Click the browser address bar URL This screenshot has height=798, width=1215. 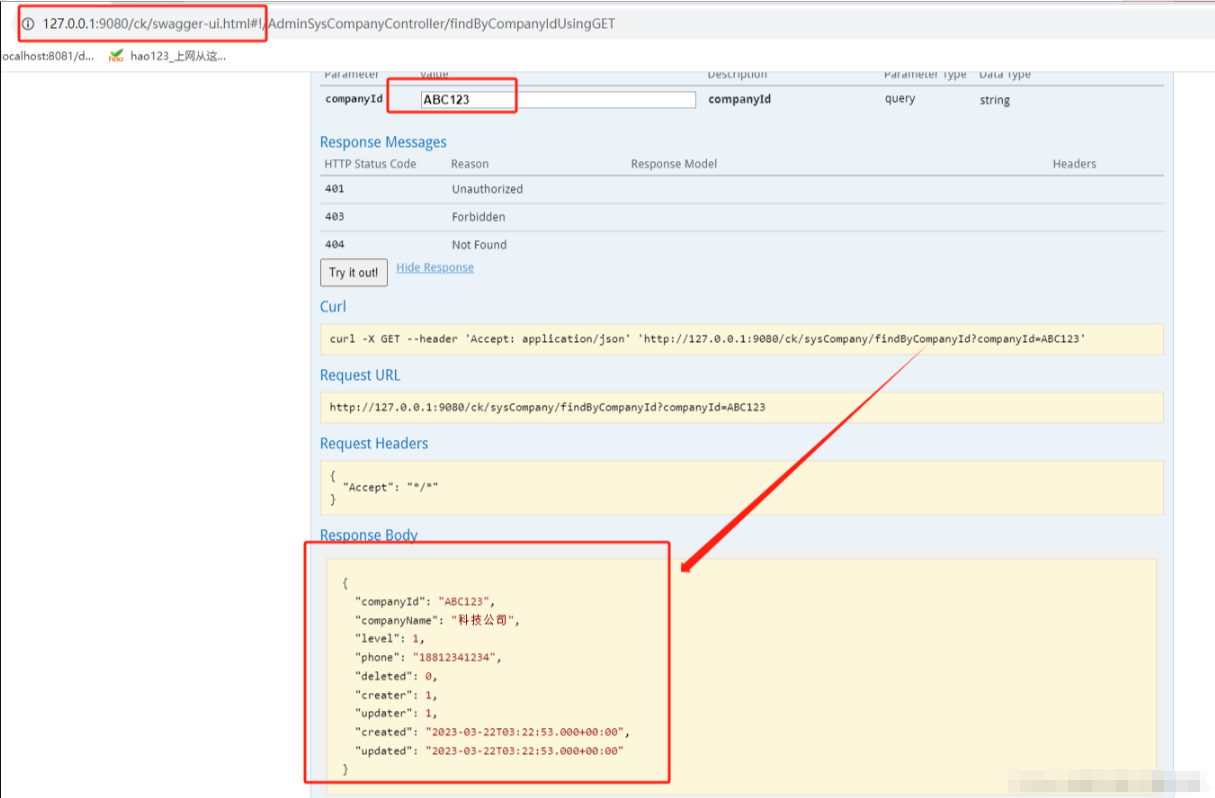coord(328,23)
